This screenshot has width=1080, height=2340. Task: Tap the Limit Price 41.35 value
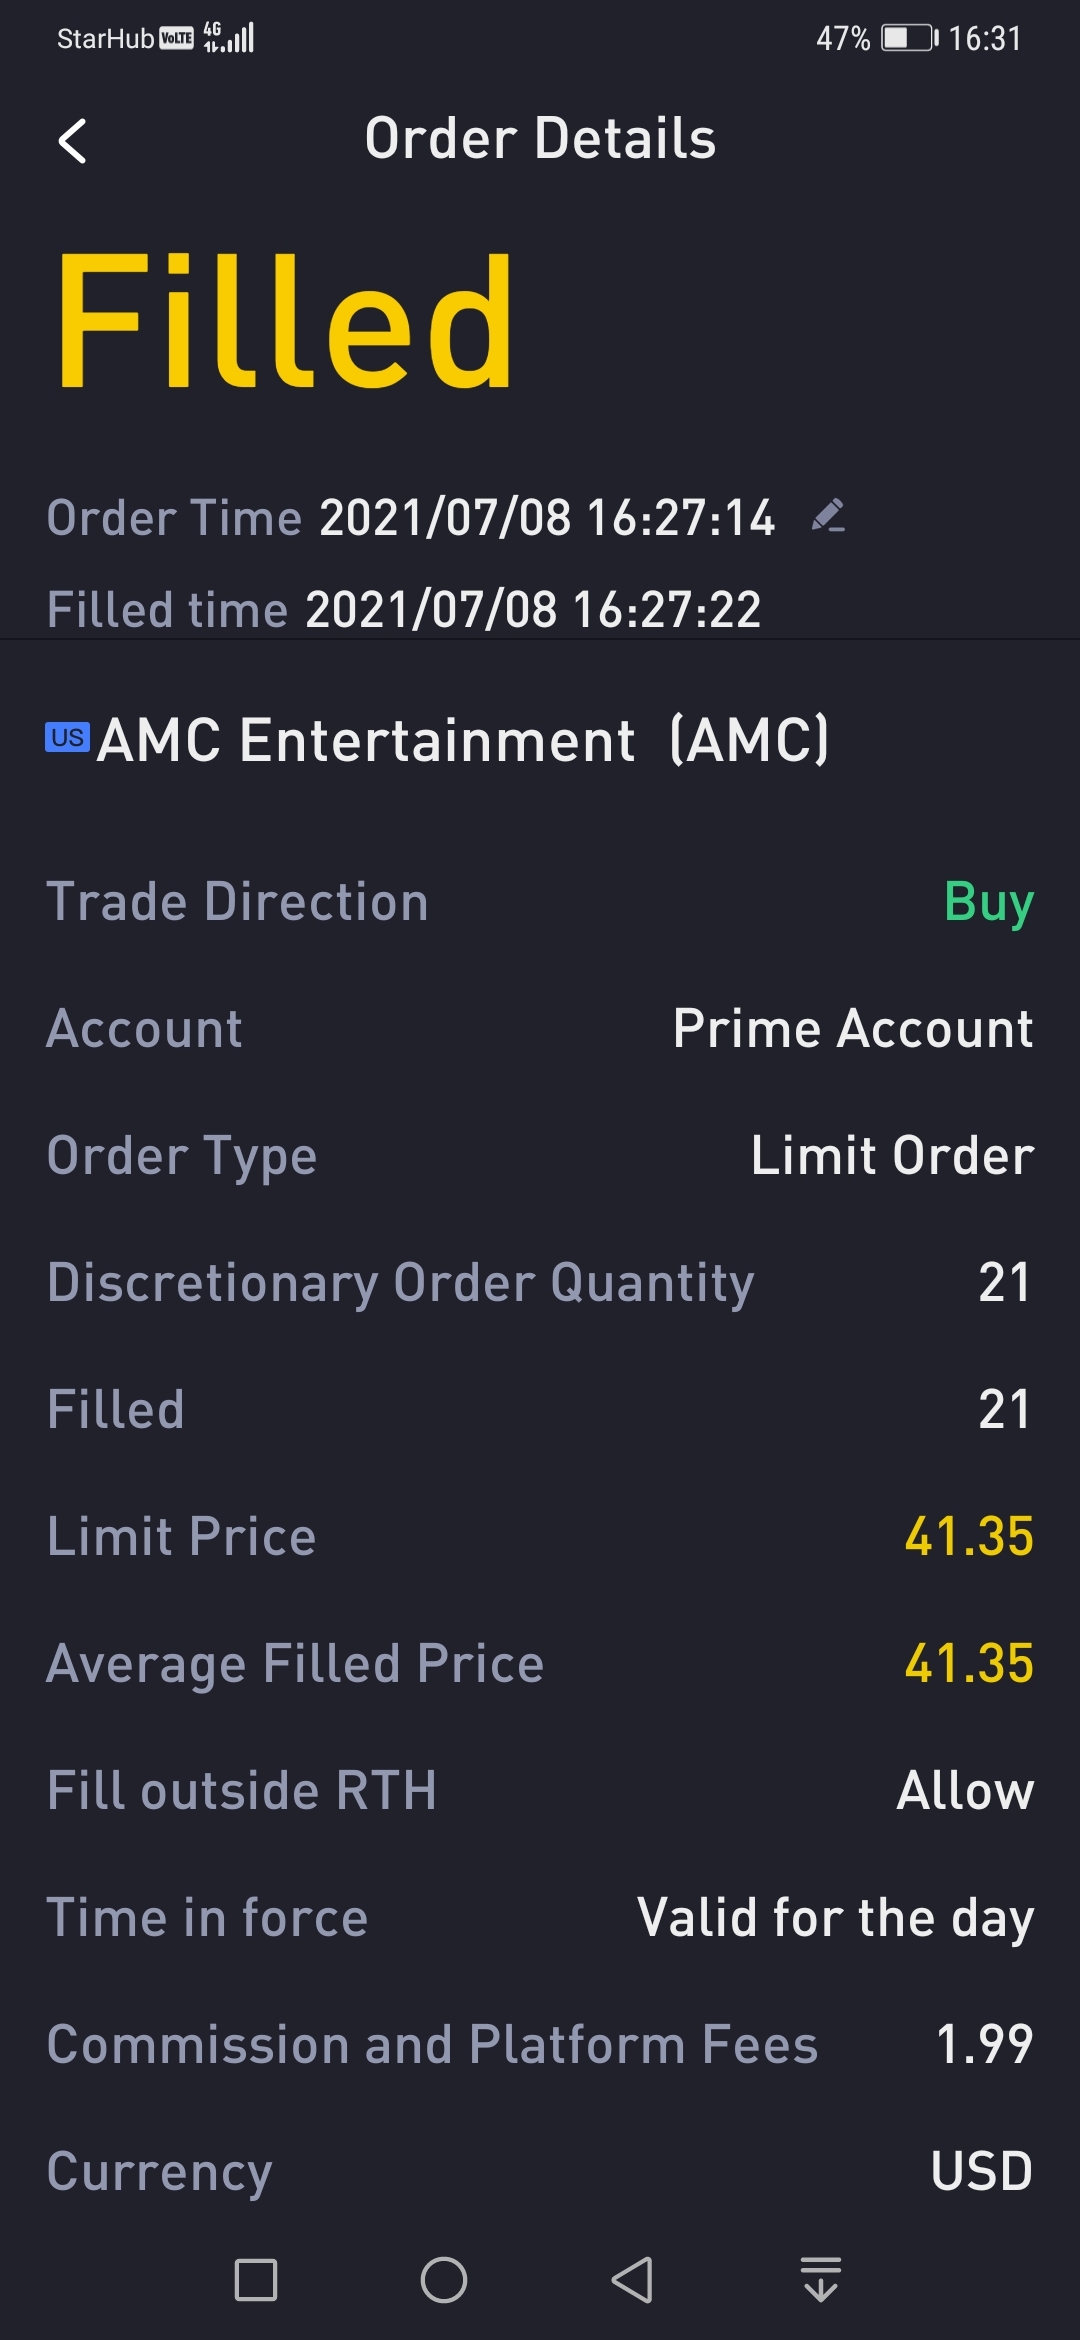click(968, 1536)
